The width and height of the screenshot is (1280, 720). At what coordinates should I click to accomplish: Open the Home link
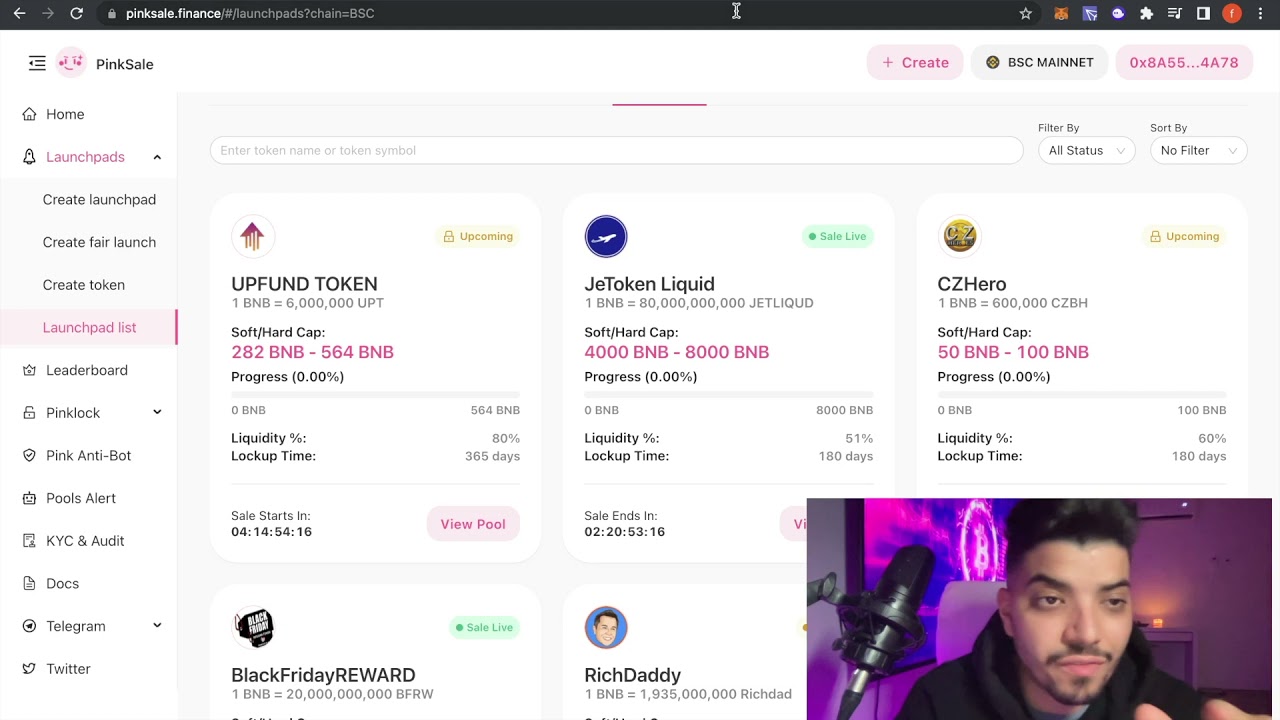click(65, 114)
